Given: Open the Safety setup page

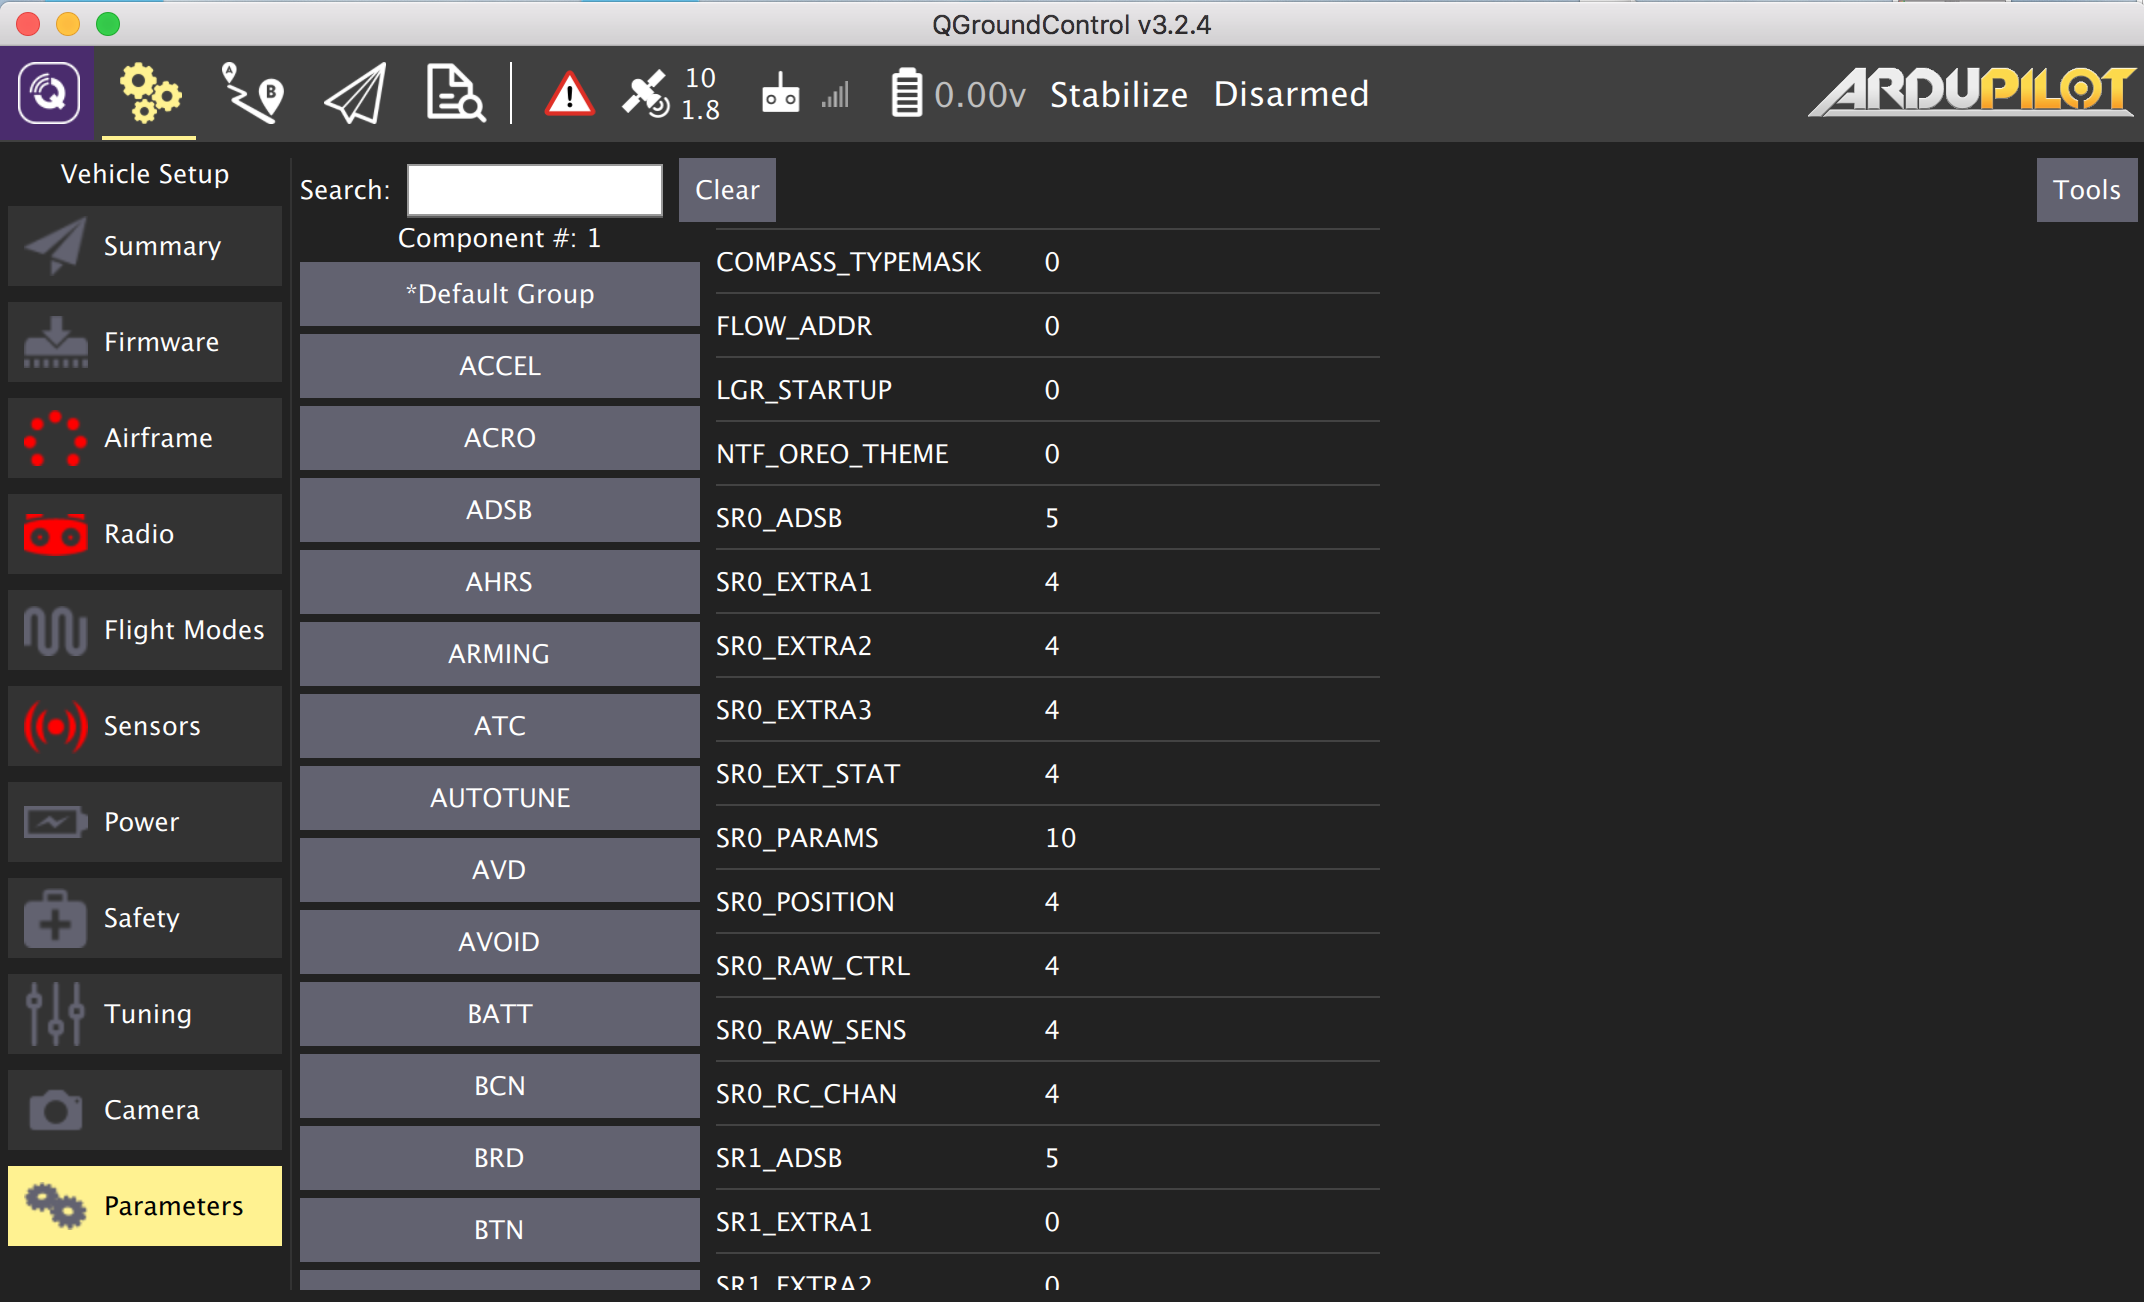Looking at the screenshot, I should [x=145, y=918].
